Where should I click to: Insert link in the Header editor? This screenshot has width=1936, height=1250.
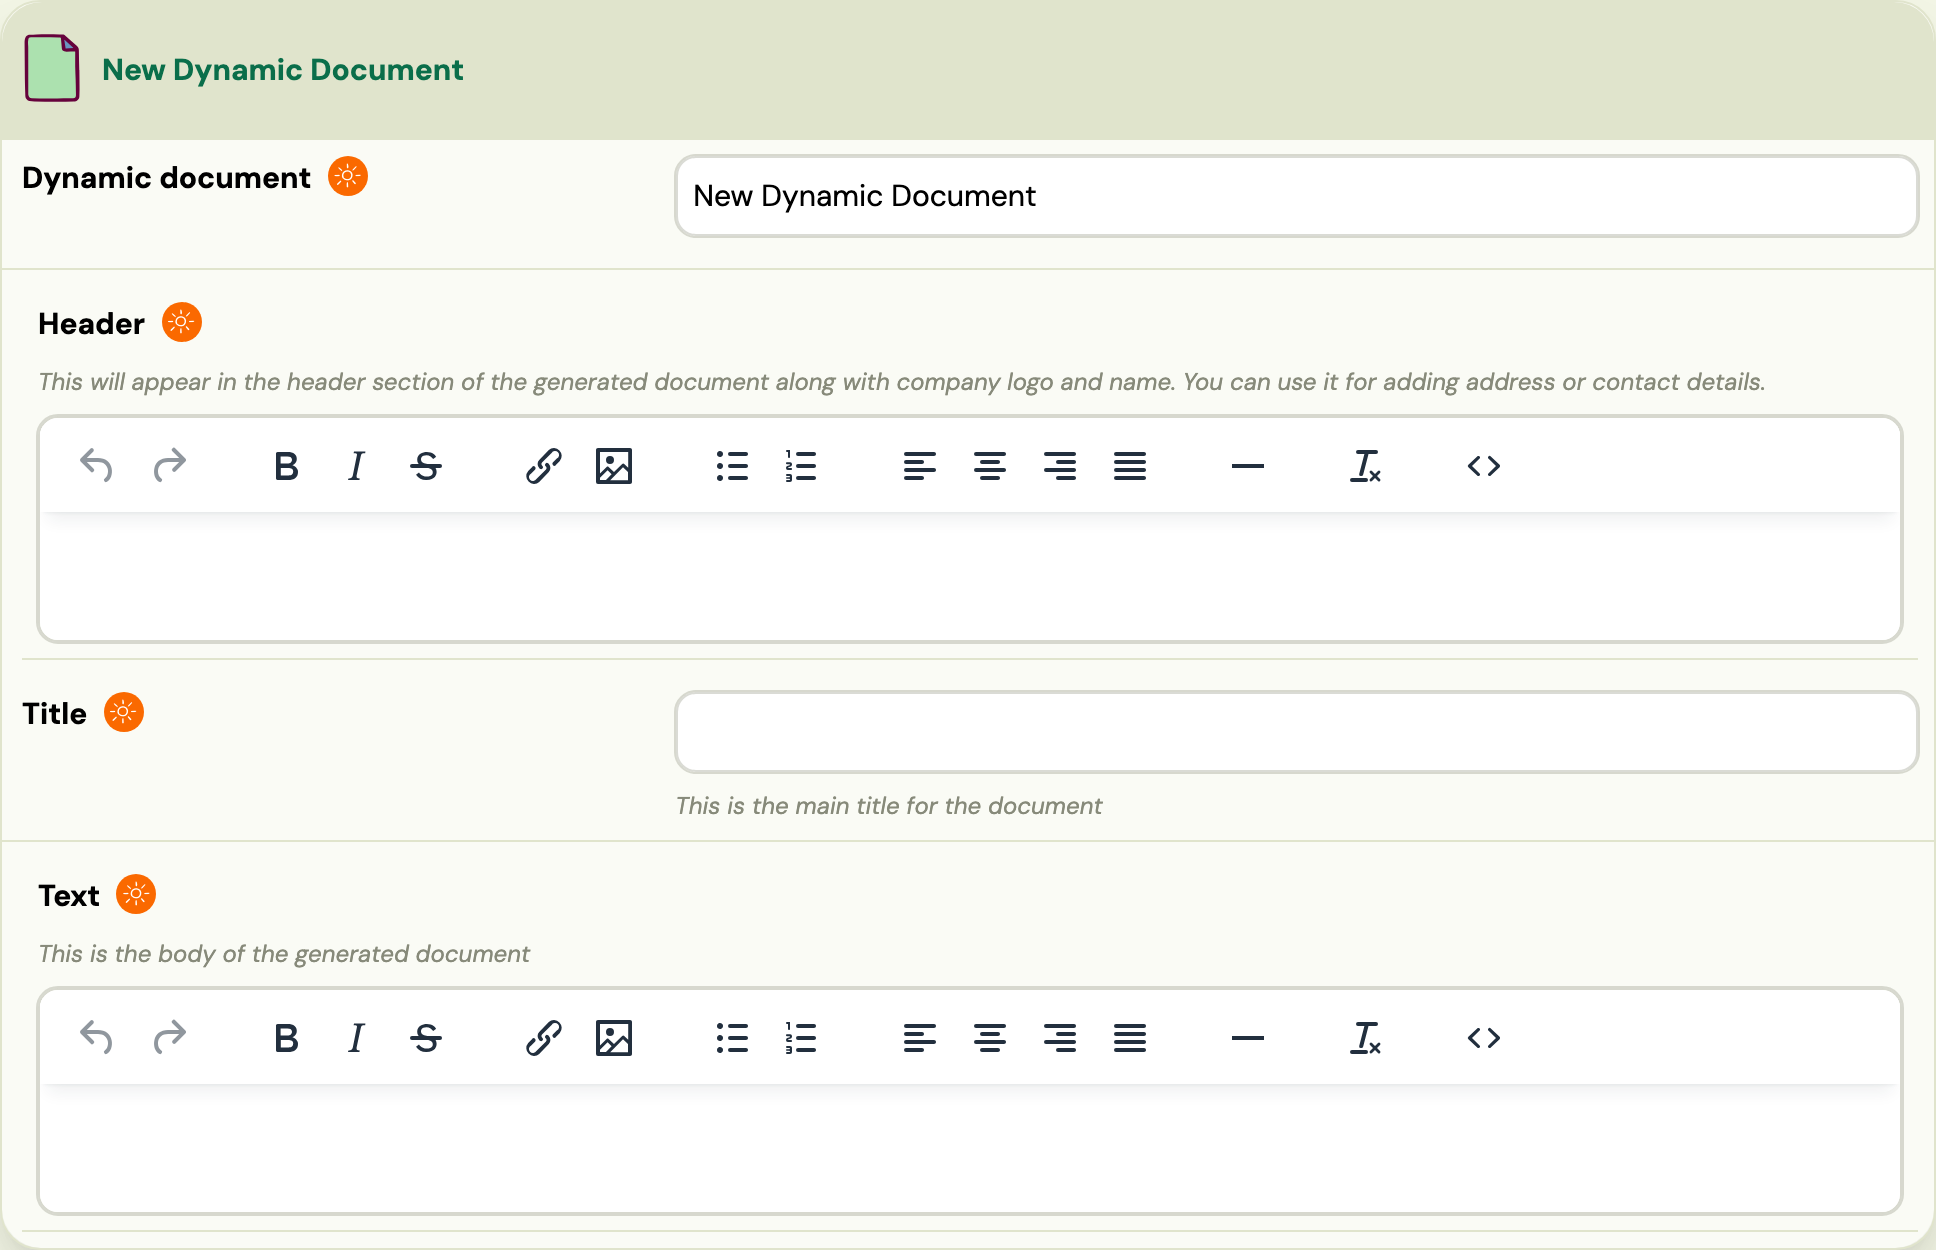[544, 466]
